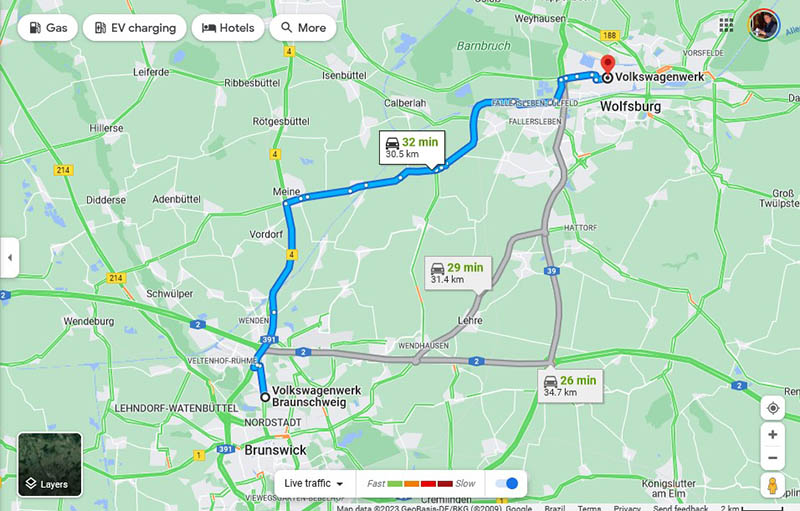Screen dimensions: 800x511
Task: Select the Hotels category chip
Action: click(228, 28)
